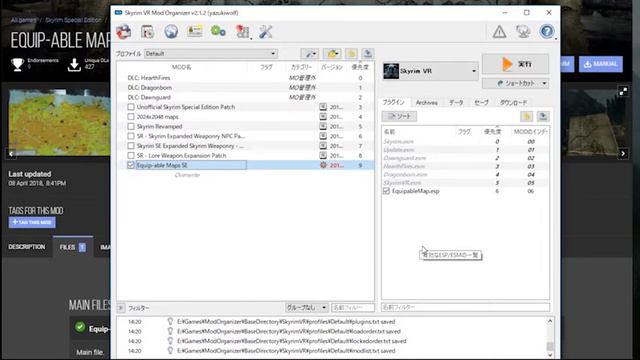Open the group-by dropdown below mod list
Screen dimensions: 640x360
(306, 308)
